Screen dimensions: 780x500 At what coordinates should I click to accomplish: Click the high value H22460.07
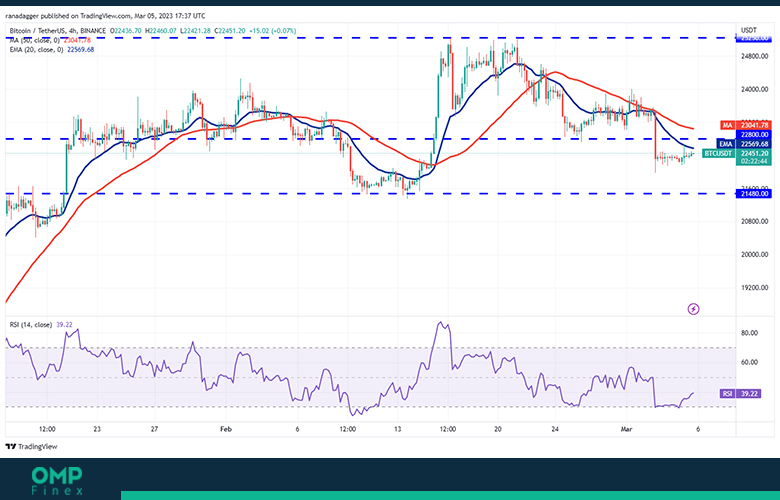point(161,31)
